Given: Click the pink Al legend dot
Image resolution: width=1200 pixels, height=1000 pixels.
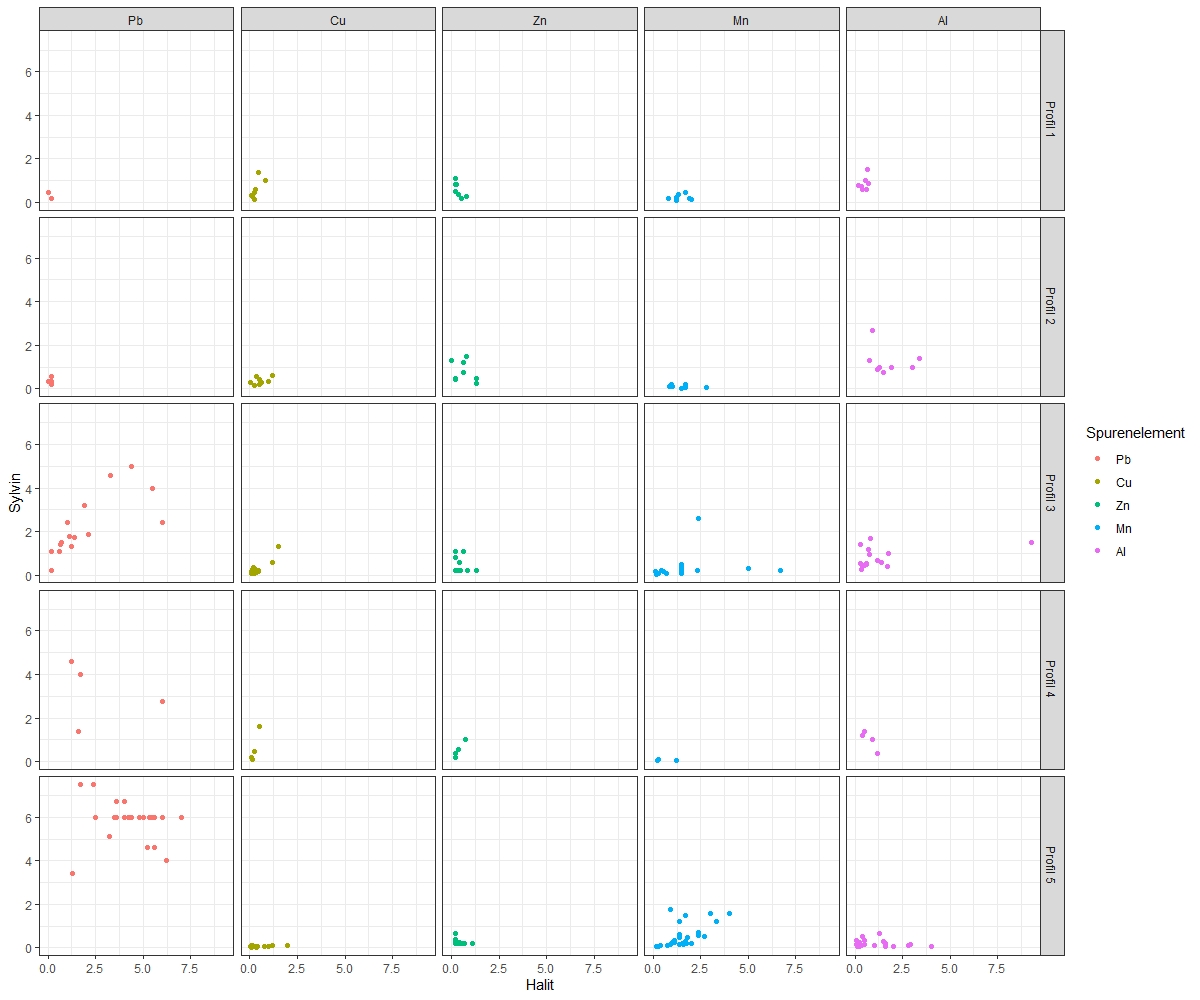Looking at the screenshot, I should click(x=1098, y=551).
